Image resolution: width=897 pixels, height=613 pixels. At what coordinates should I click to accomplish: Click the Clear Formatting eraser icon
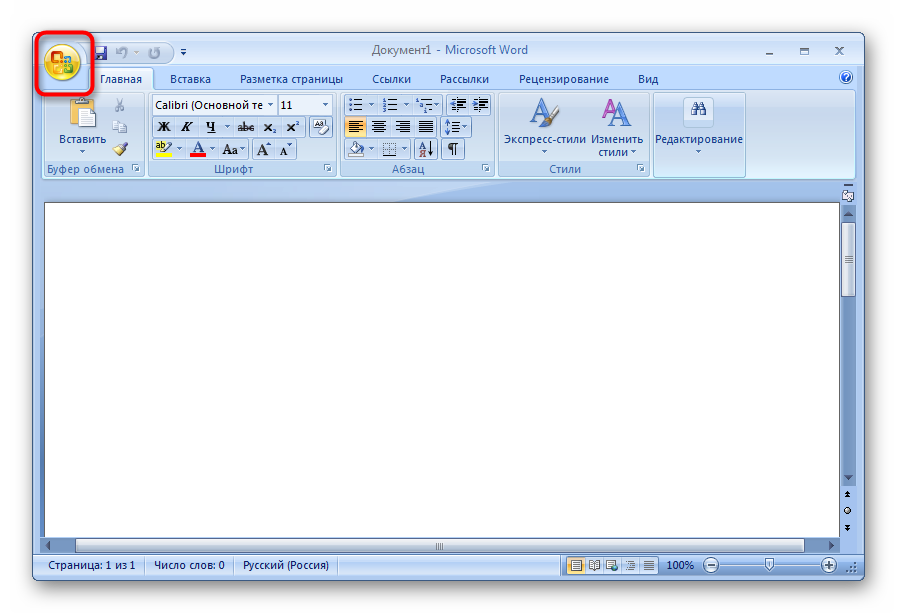coord(321,127)
